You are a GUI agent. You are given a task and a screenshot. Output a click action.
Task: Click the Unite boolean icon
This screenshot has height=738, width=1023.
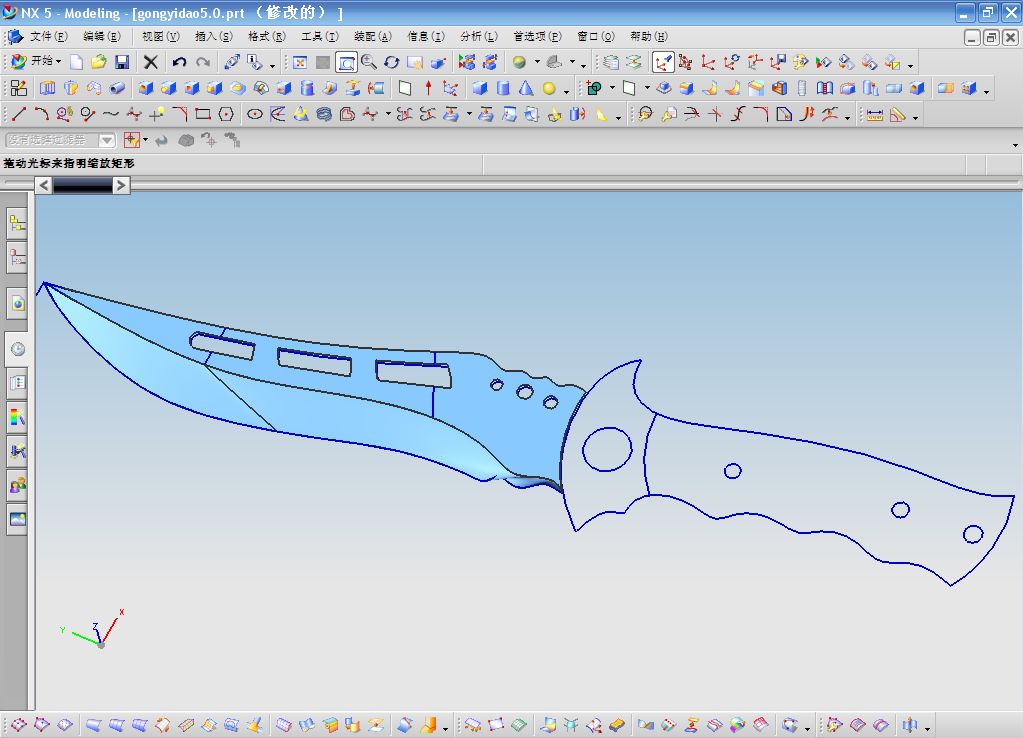pyautogui.click(x=594, y=88)
